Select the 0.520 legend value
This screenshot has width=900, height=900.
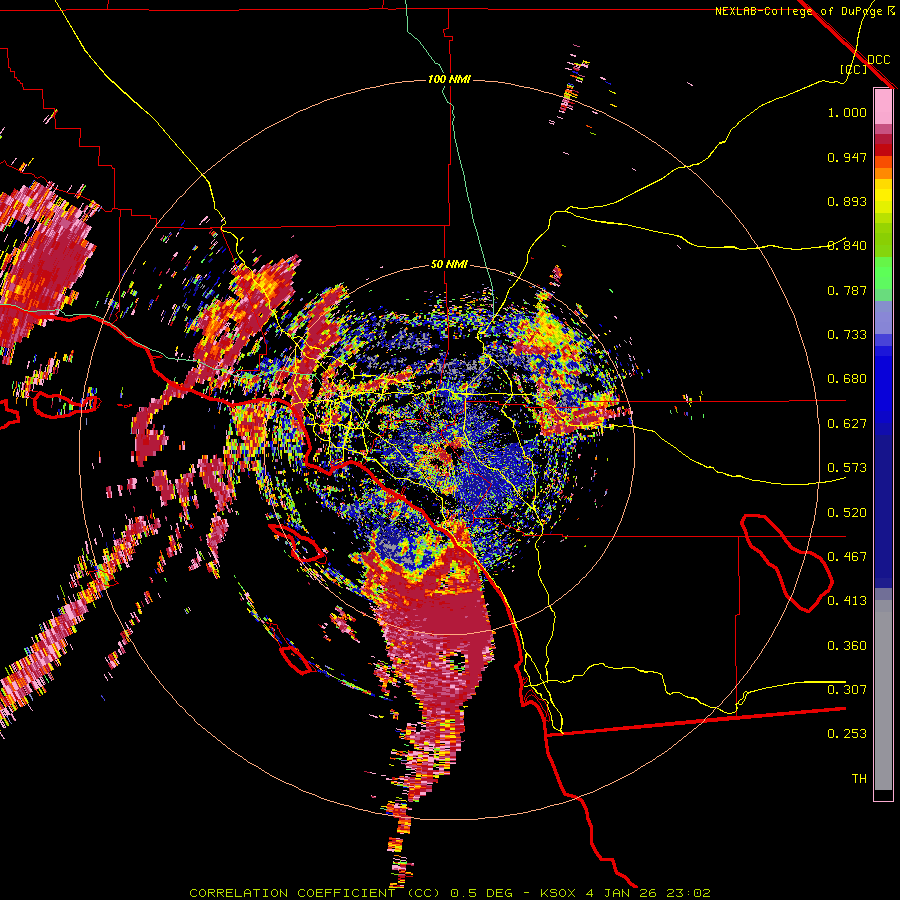[x=847, y=513]
